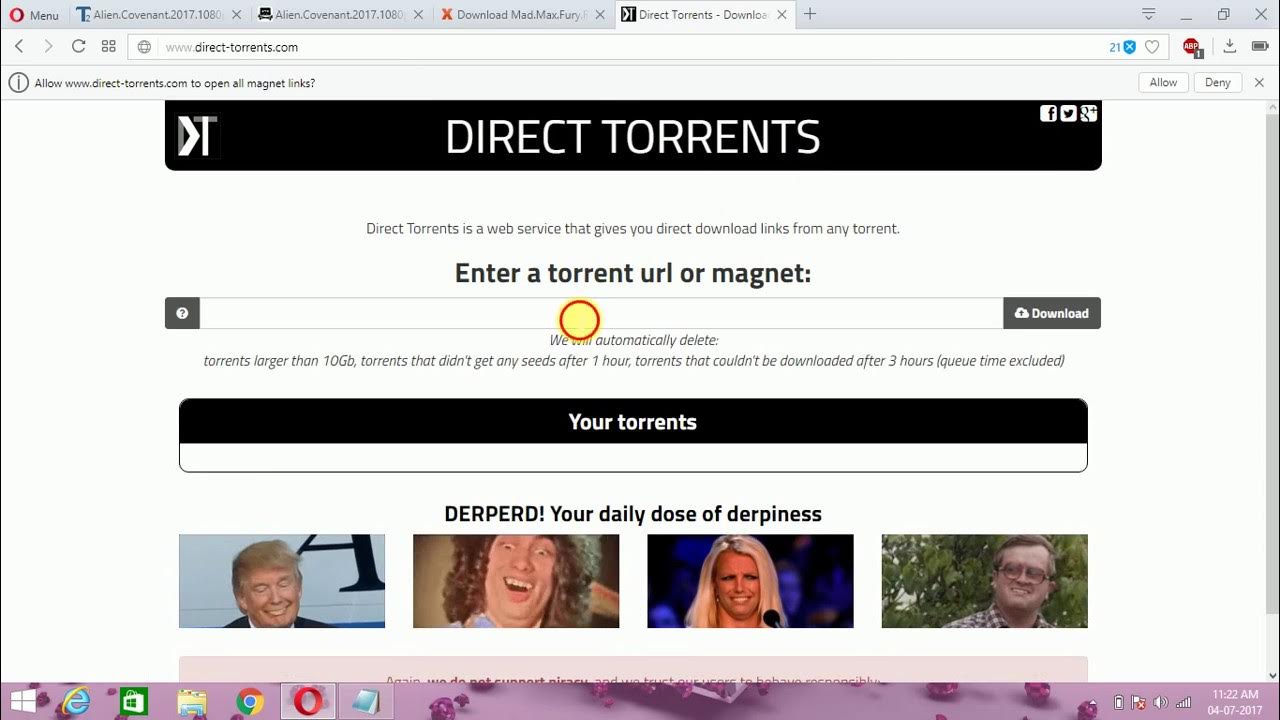Open the Twitter social icon
This screenshot has width=1280, height=720.
(x=1068, y=113)
